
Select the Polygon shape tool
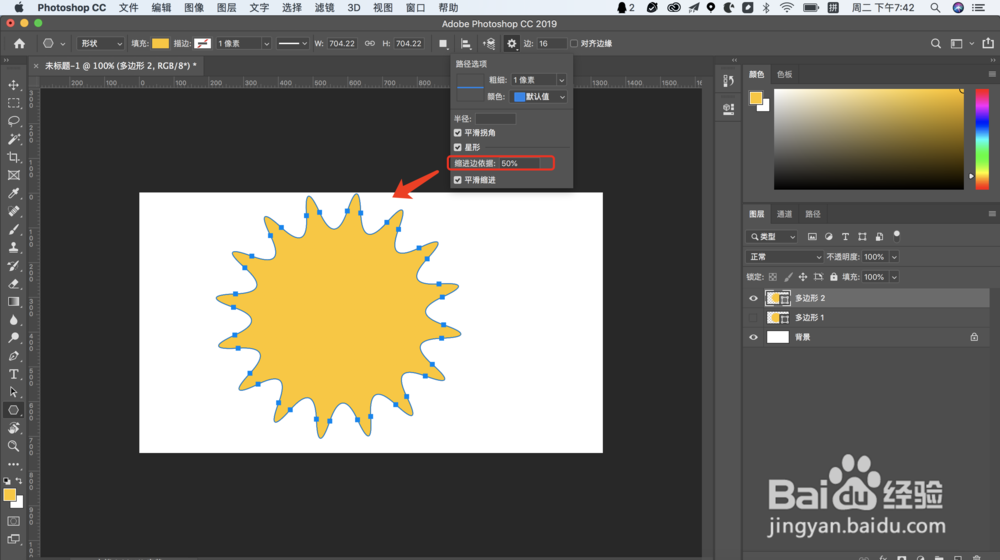coord(13,410)
